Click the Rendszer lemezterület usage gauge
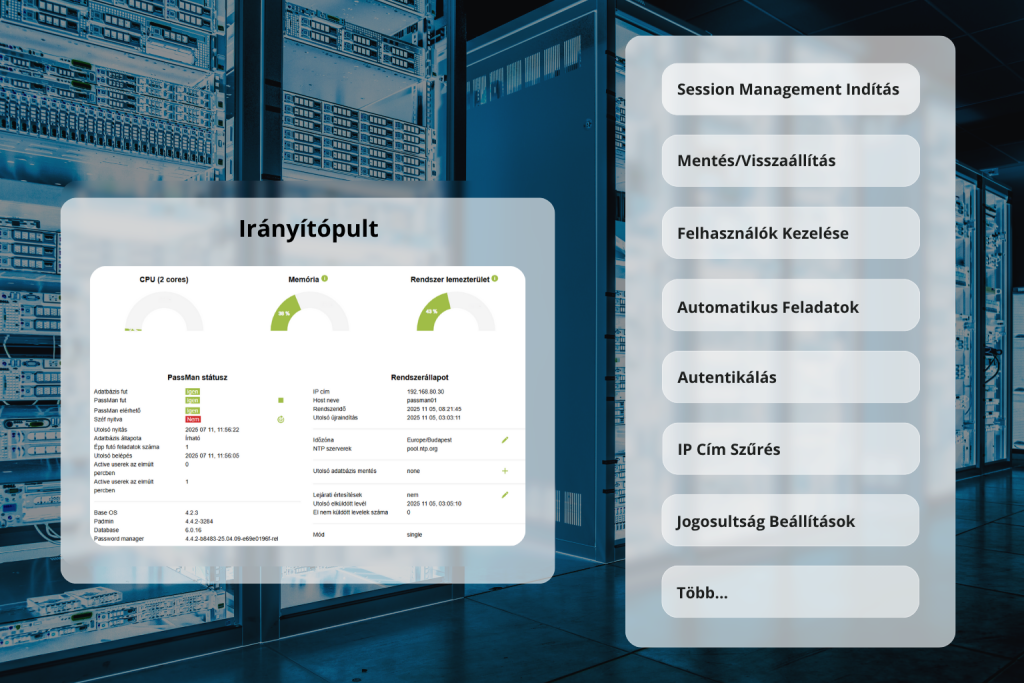This screenshot has height=683, width=1024. pyautogui.click(x=455, y=312)
